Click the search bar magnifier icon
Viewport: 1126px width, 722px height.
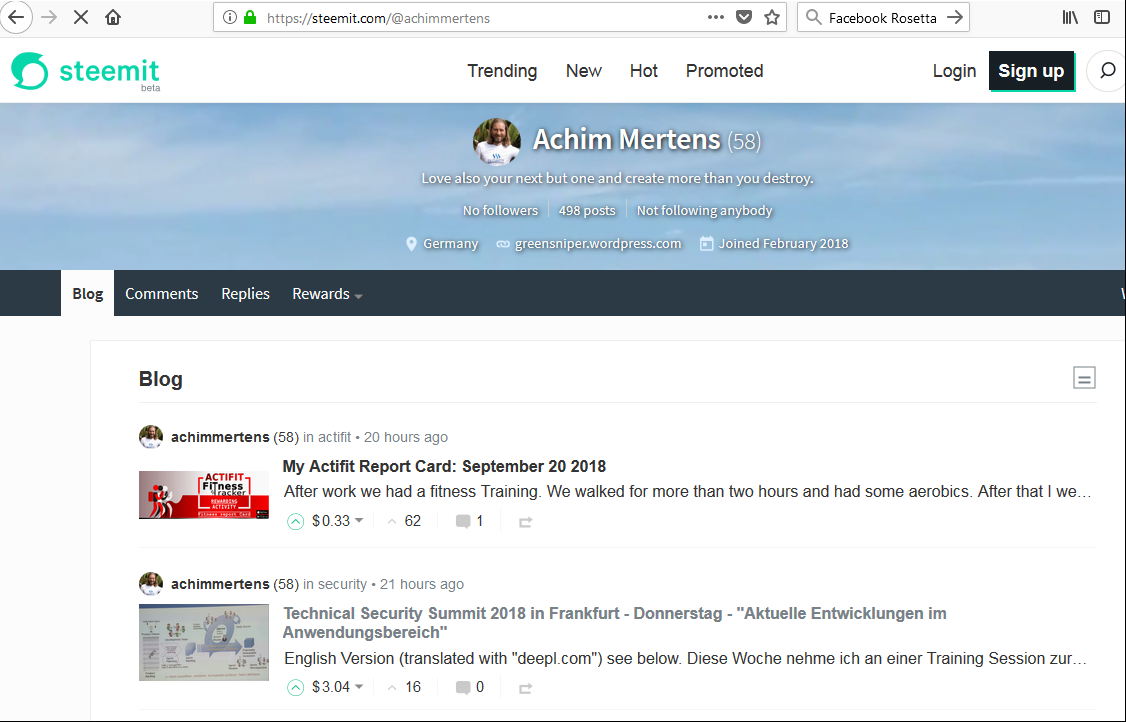(x=814, y=17)
